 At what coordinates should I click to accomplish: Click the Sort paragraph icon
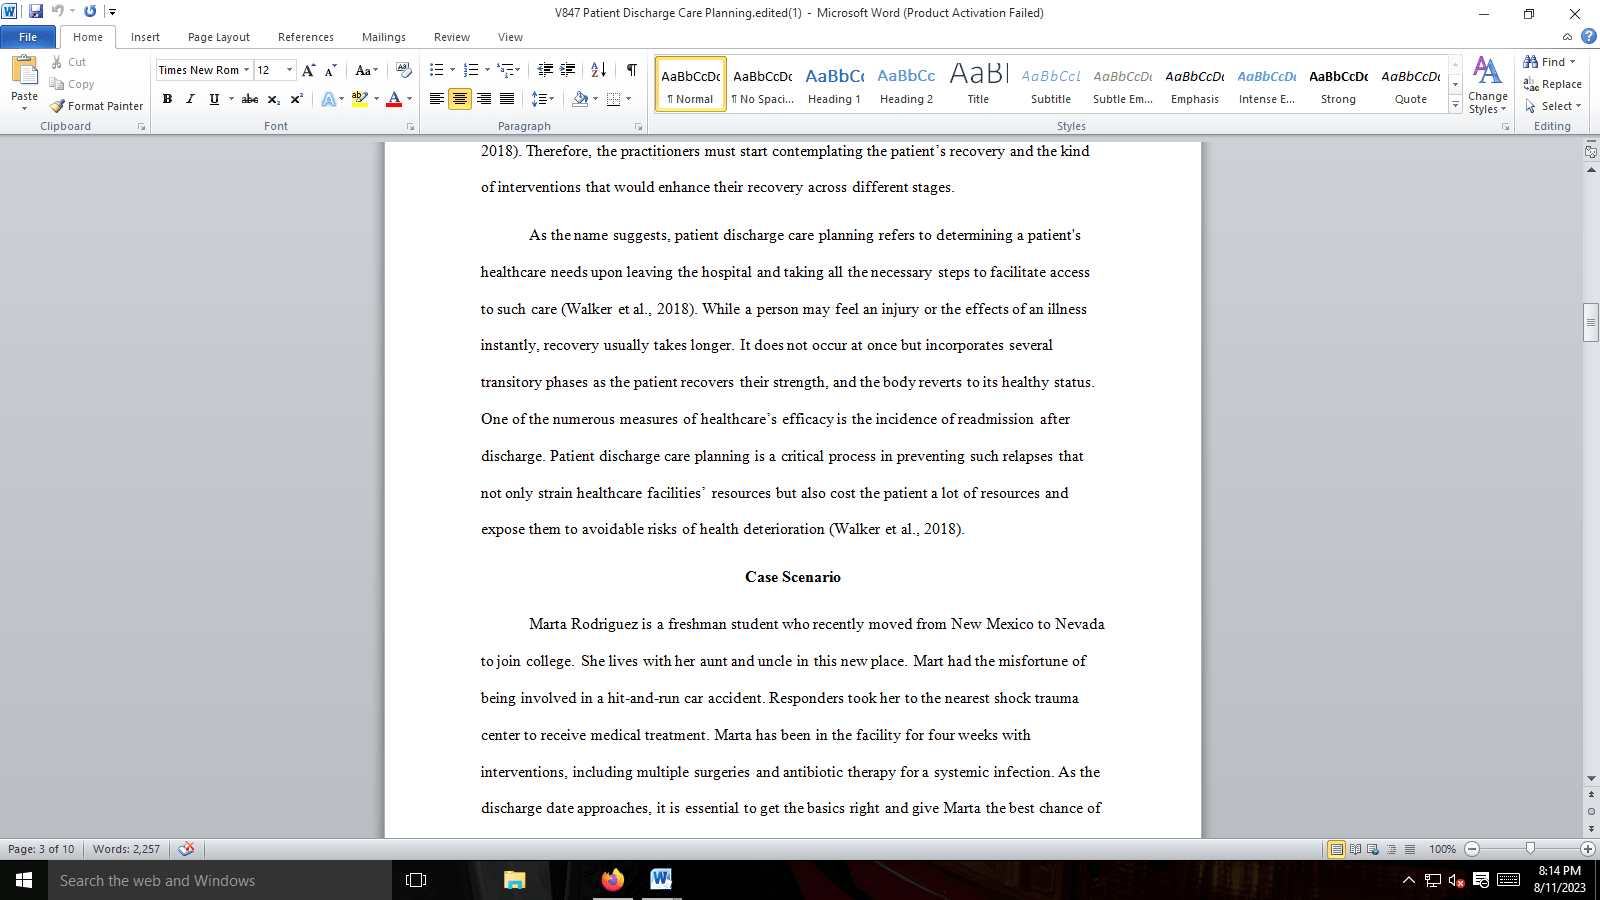pos(598,70)
